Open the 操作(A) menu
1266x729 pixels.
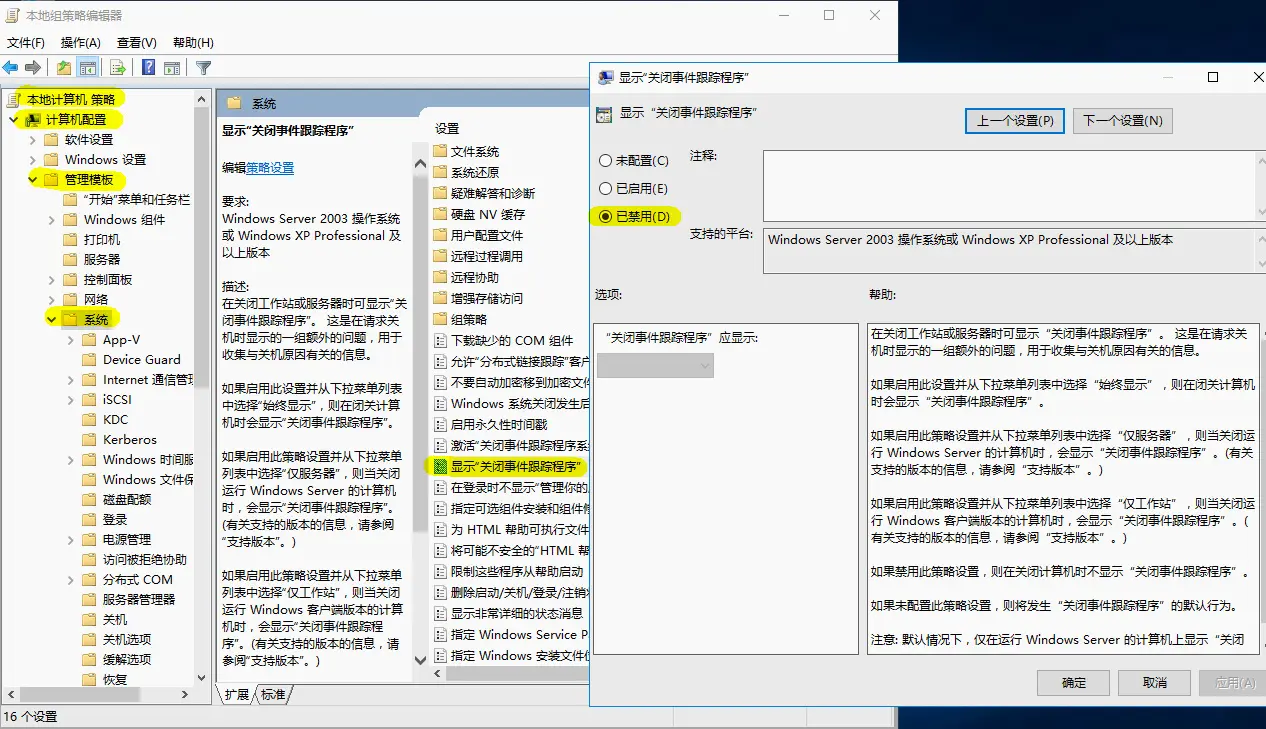coord(80,42)
